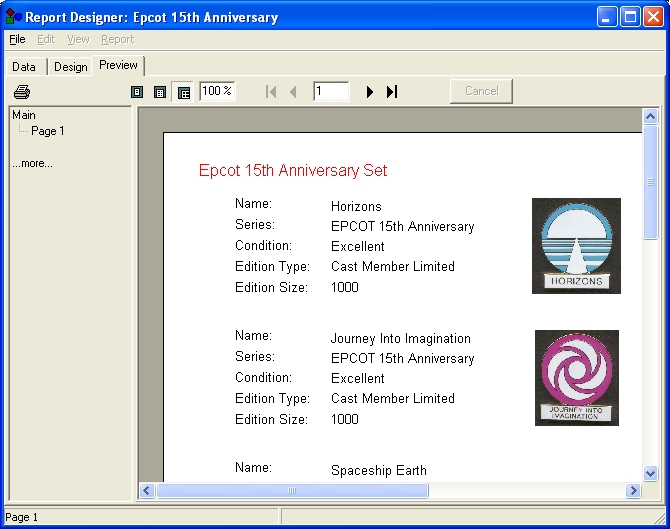670x529 pixels.
Task: Switch to the Design tab
Action: tap(70, 67)
